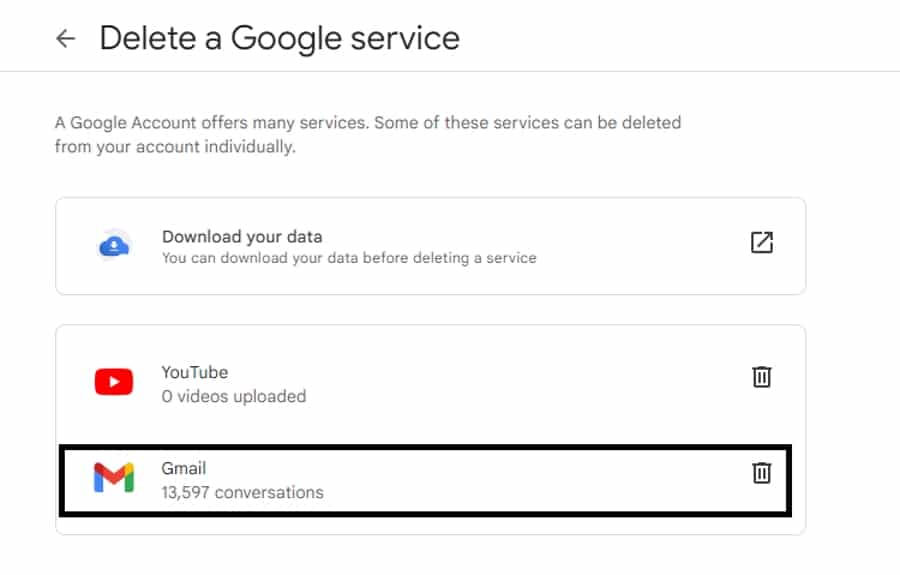Click 'from your account individually' text
Image resolution: width=900 pixels, height=575 pixels.
[175, 147]
